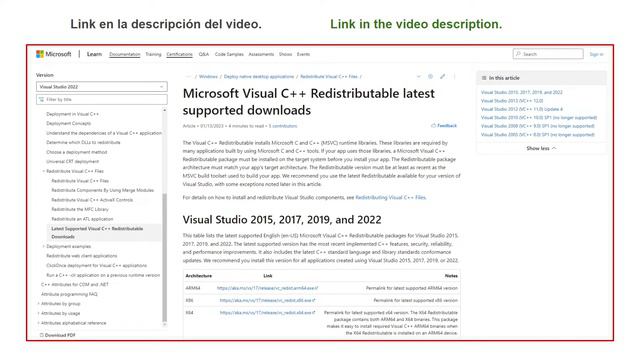Click the Search input field
Image resolution: width=640 pixels, height=360 pixels.
click(548, 54)
